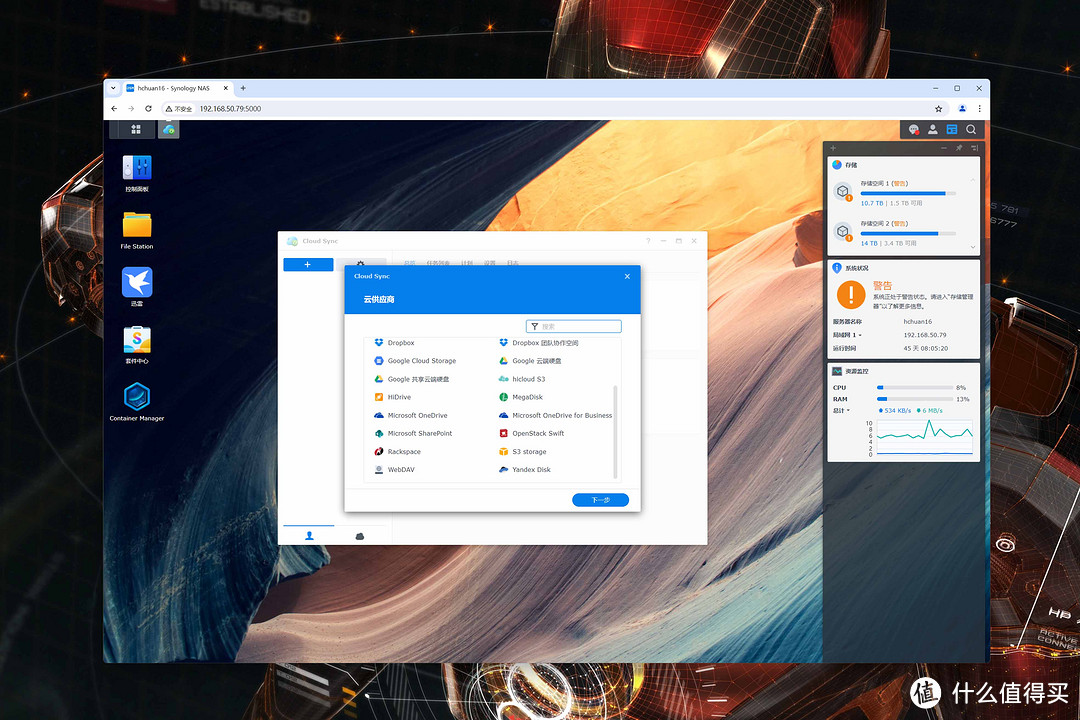The image size is (1080, 720).
Task: Open the Control Panel desktop icon
Action: [x=137, y=169]
